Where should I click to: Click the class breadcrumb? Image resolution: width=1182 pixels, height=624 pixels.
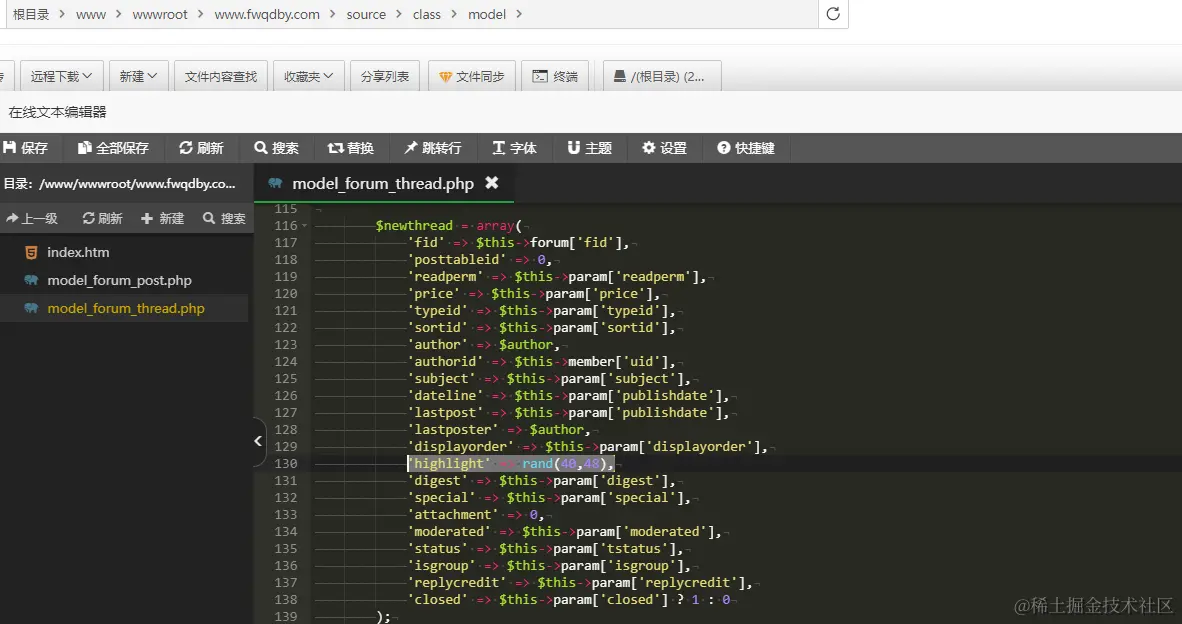(x=427, y=14)
